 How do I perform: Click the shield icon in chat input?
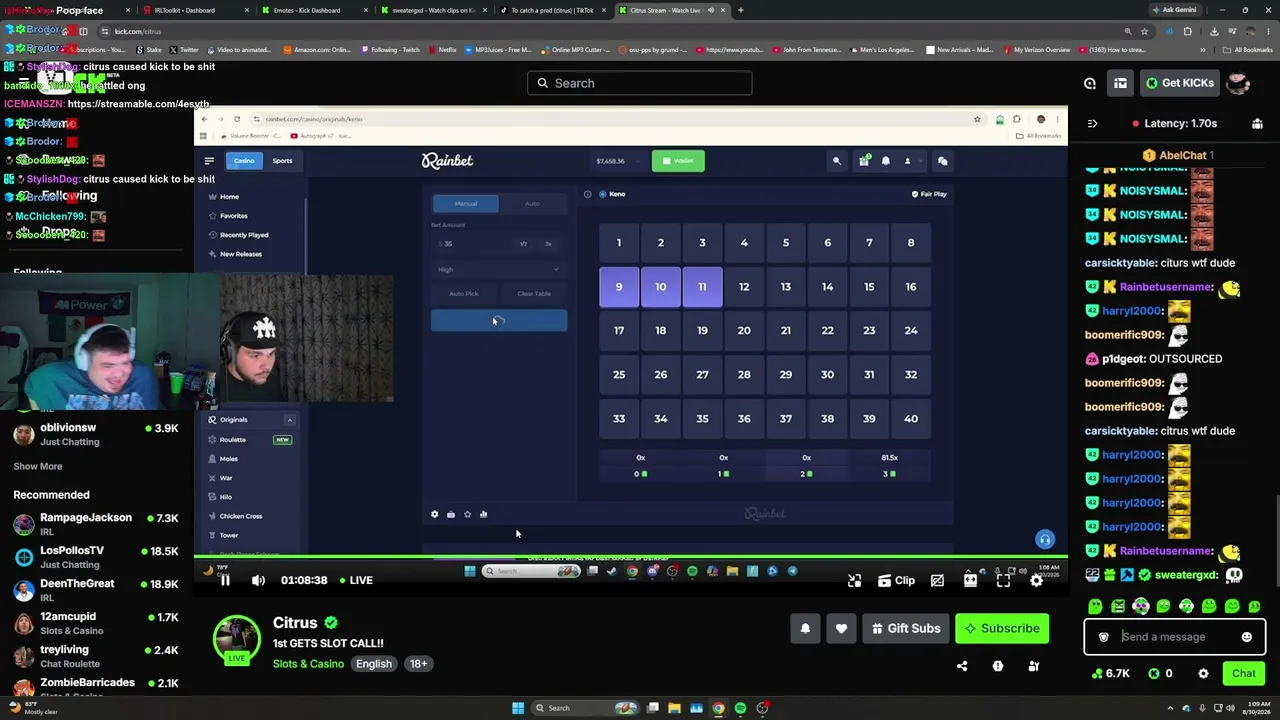1104,637
